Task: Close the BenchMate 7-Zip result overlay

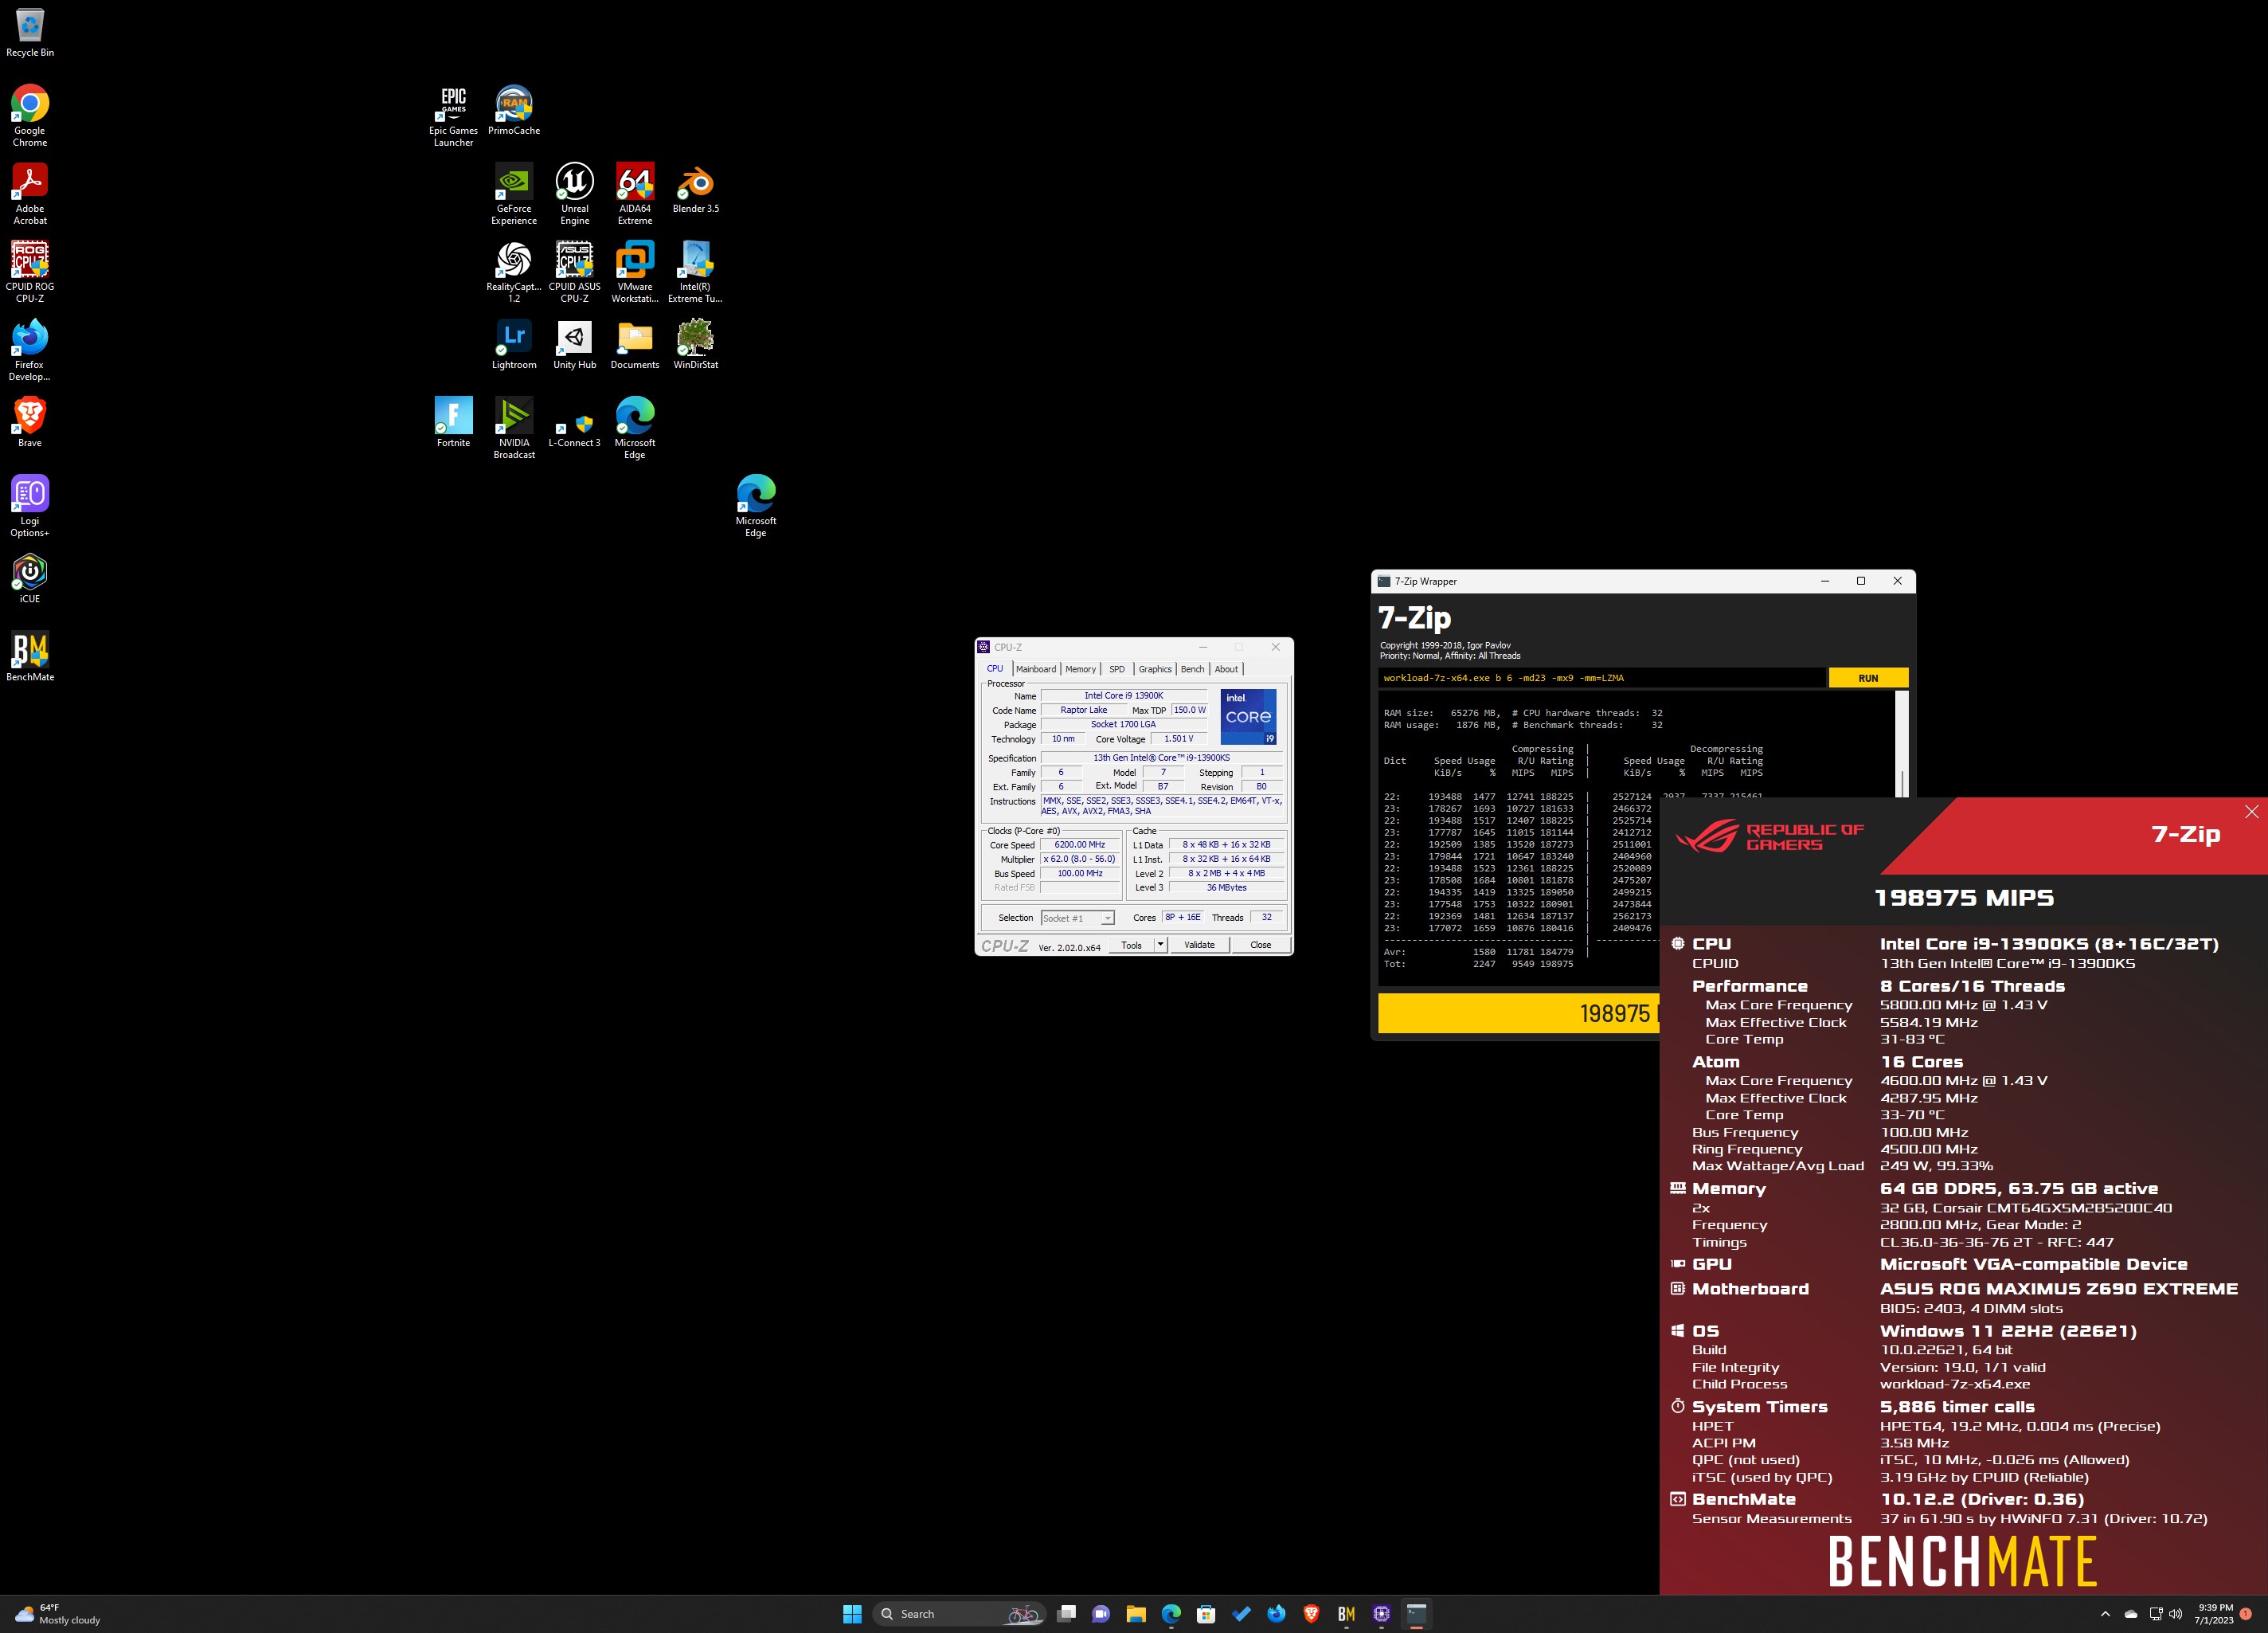Action: [2251, 812]
